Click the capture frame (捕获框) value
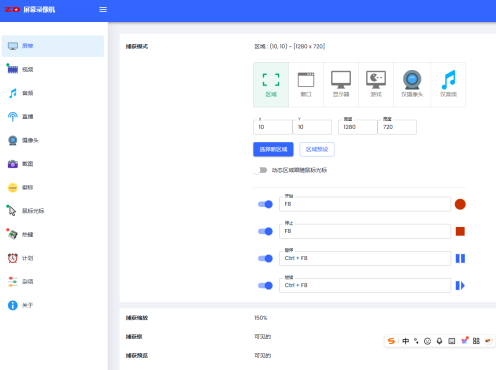Screen dimensions: 496x370 (x=263, y=337)
